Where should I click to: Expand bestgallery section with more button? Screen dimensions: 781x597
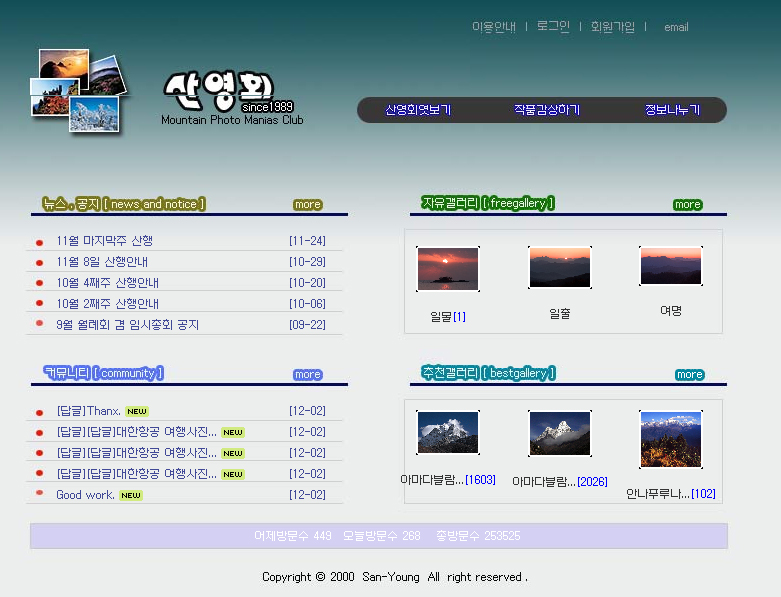pos(689,374)
